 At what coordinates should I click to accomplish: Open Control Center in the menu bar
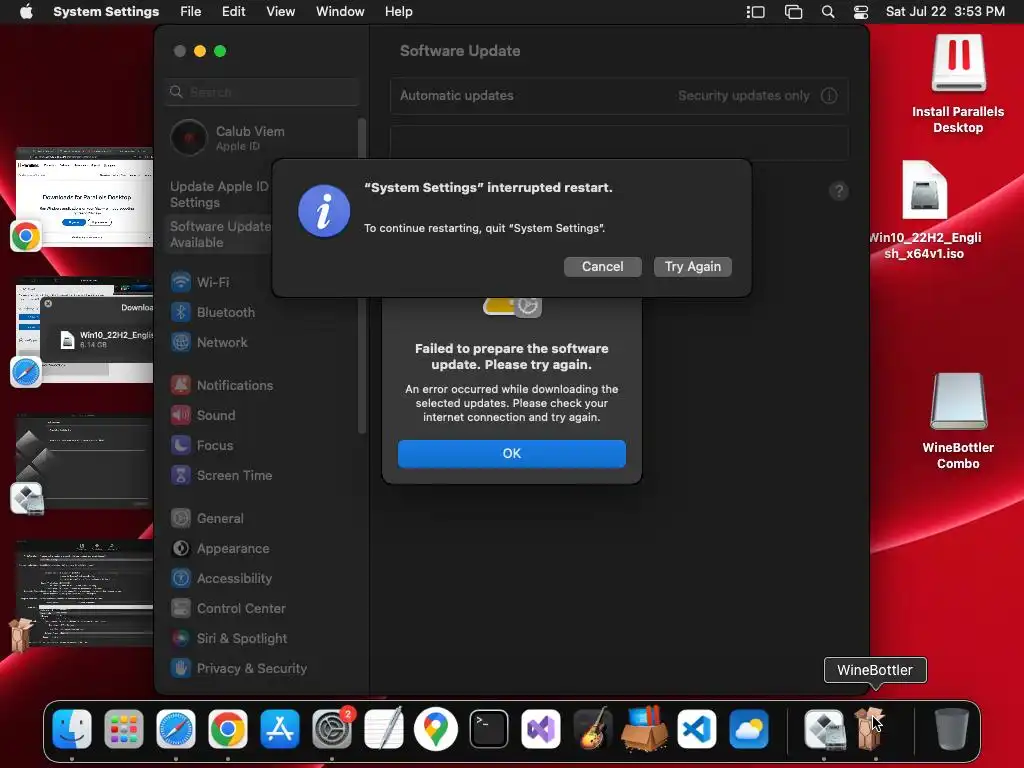861,12
